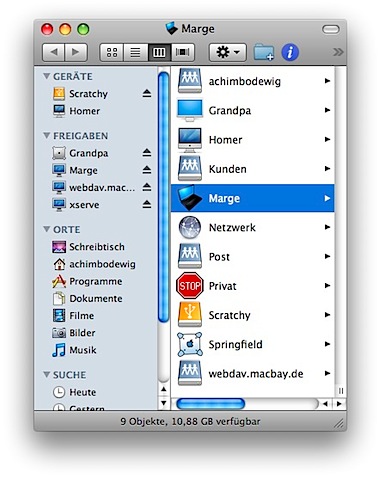Click Springfield Apple icon
This screenshot has height=478, width=380.
tap(190, 344)
